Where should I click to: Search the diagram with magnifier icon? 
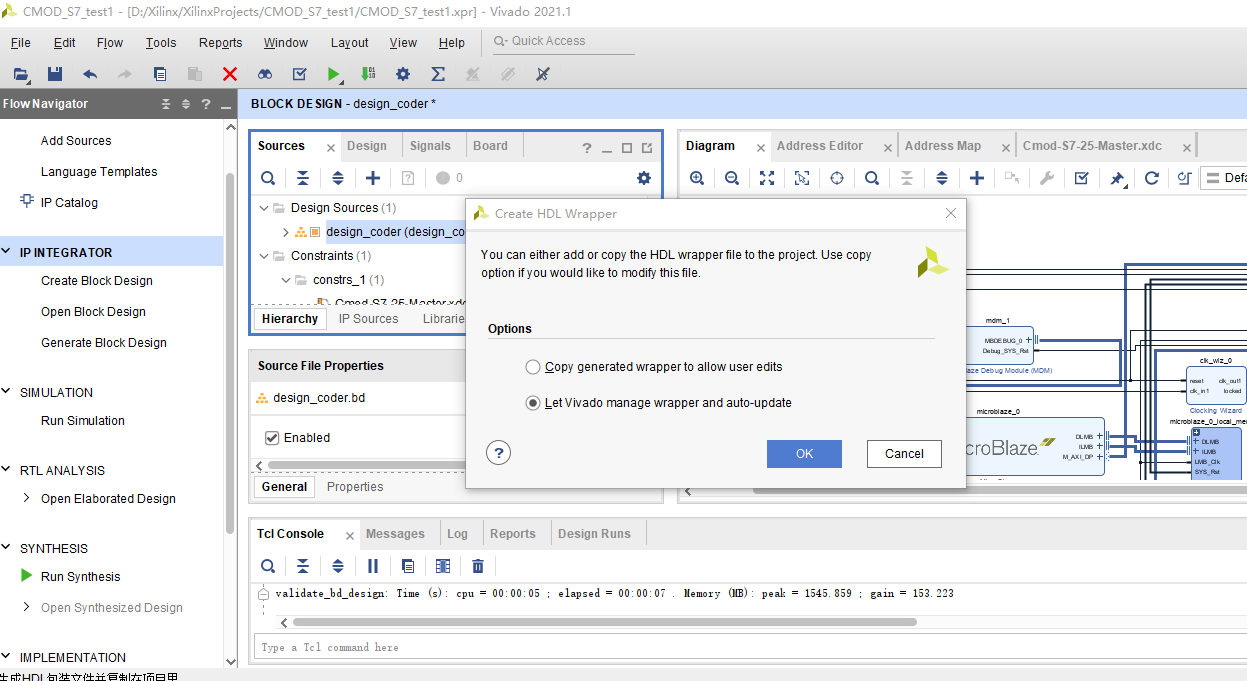coord(872,178)
